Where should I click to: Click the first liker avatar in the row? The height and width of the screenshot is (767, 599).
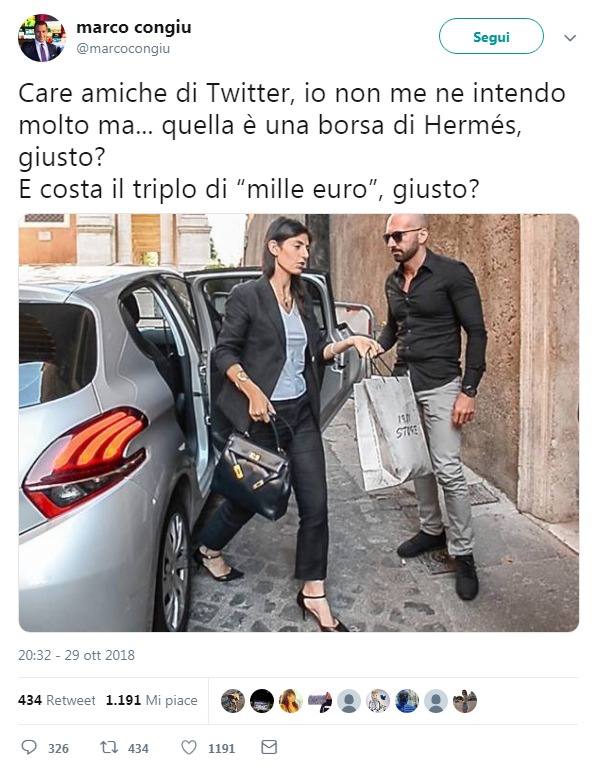pyautogui.click(x=233, y=701)
